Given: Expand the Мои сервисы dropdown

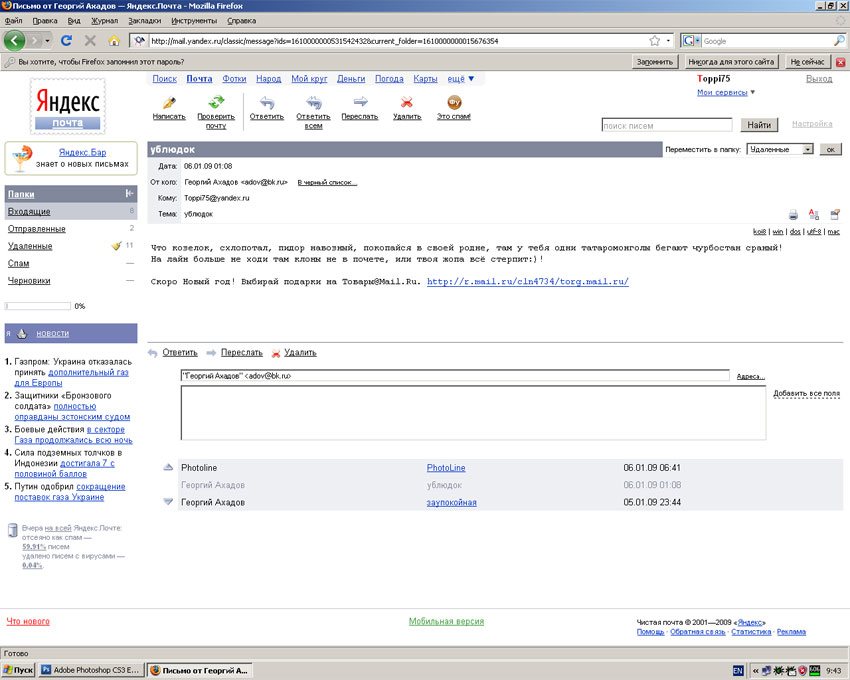Looking at the screenshot, I should coord(726,93).
